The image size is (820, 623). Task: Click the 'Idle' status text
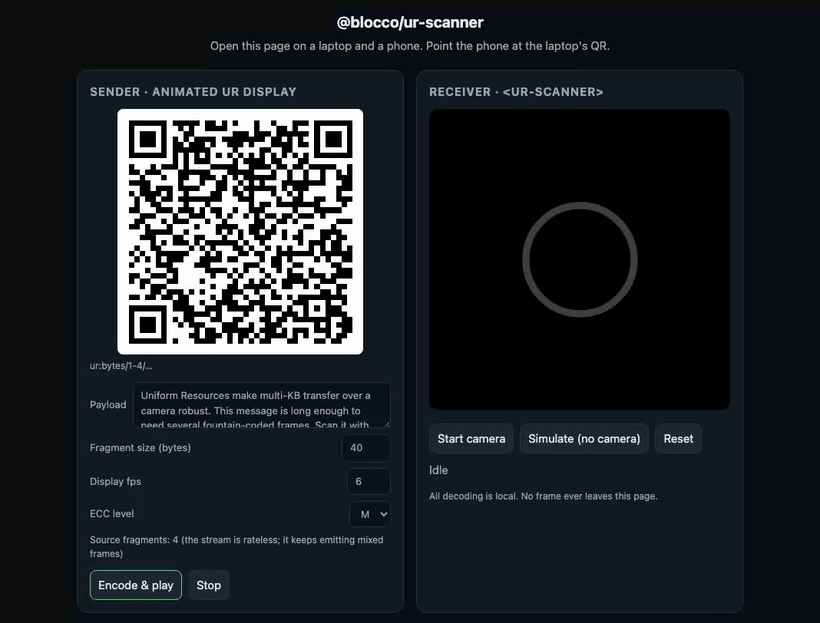tap(438, 470)
